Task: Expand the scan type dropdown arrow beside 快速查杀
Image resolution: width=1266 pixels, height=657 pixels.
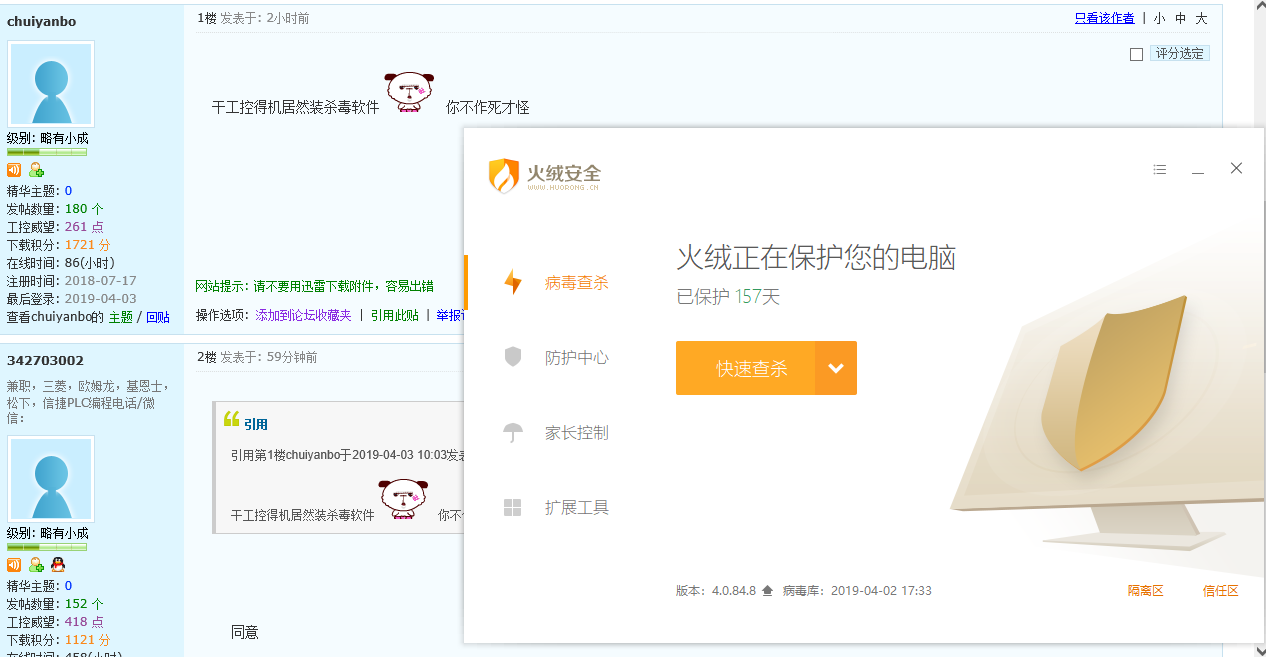Action: (x=836, y=368)
